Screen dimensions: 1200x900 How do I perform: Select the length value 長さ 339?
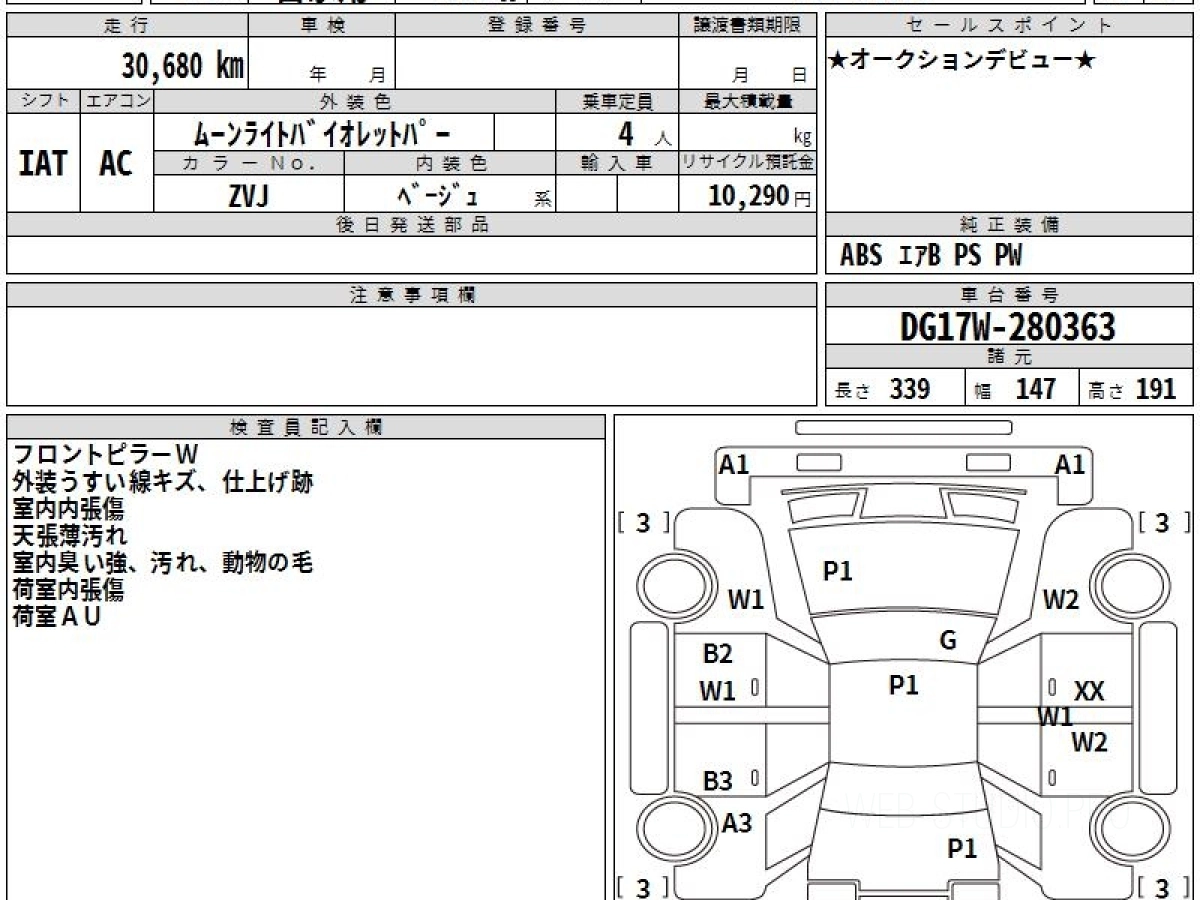coord(883,390)
